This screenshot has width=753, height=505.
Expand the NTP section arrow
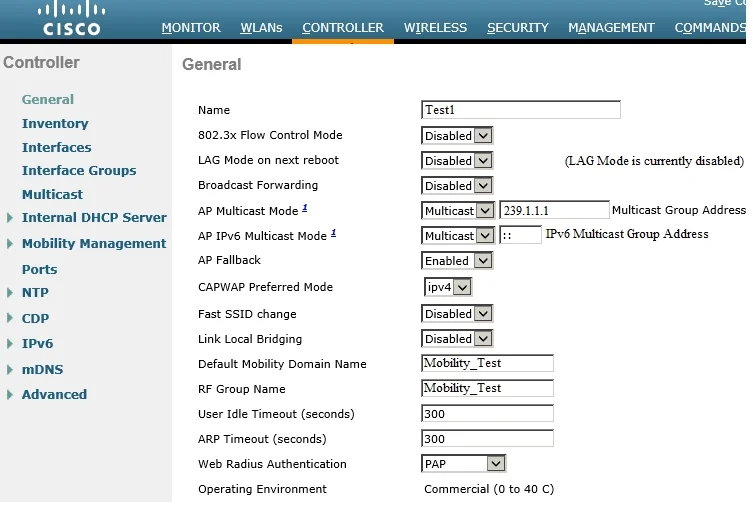coord(10,293)
